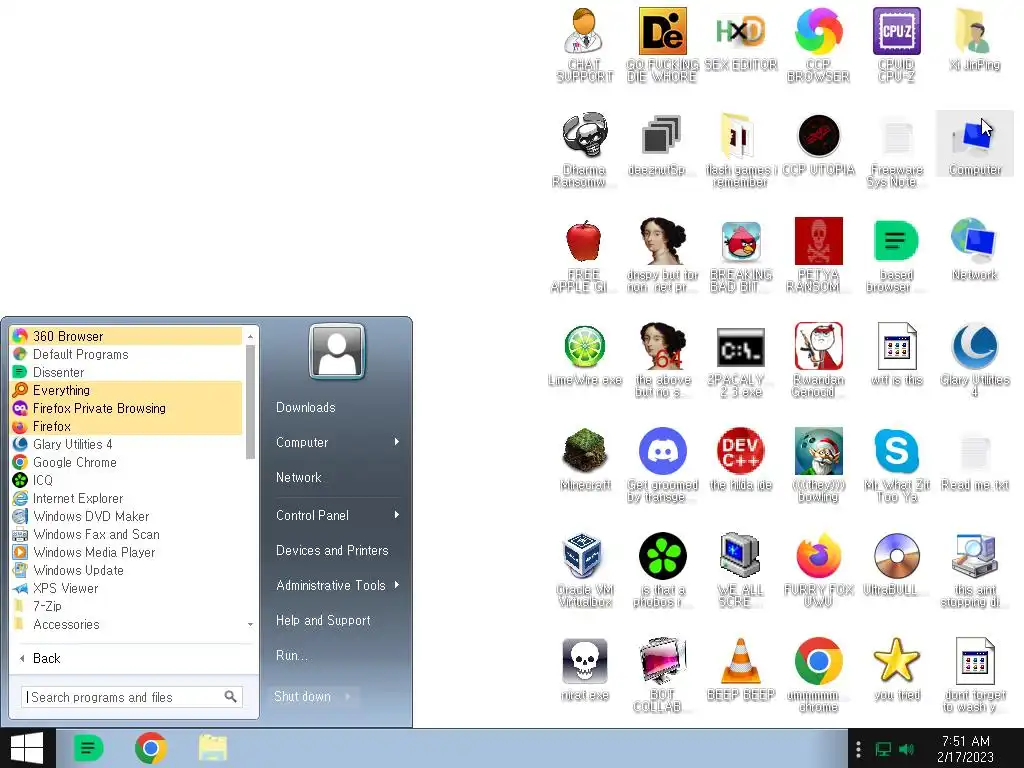Open the DEV C++ desktop icon

point(741,460)
